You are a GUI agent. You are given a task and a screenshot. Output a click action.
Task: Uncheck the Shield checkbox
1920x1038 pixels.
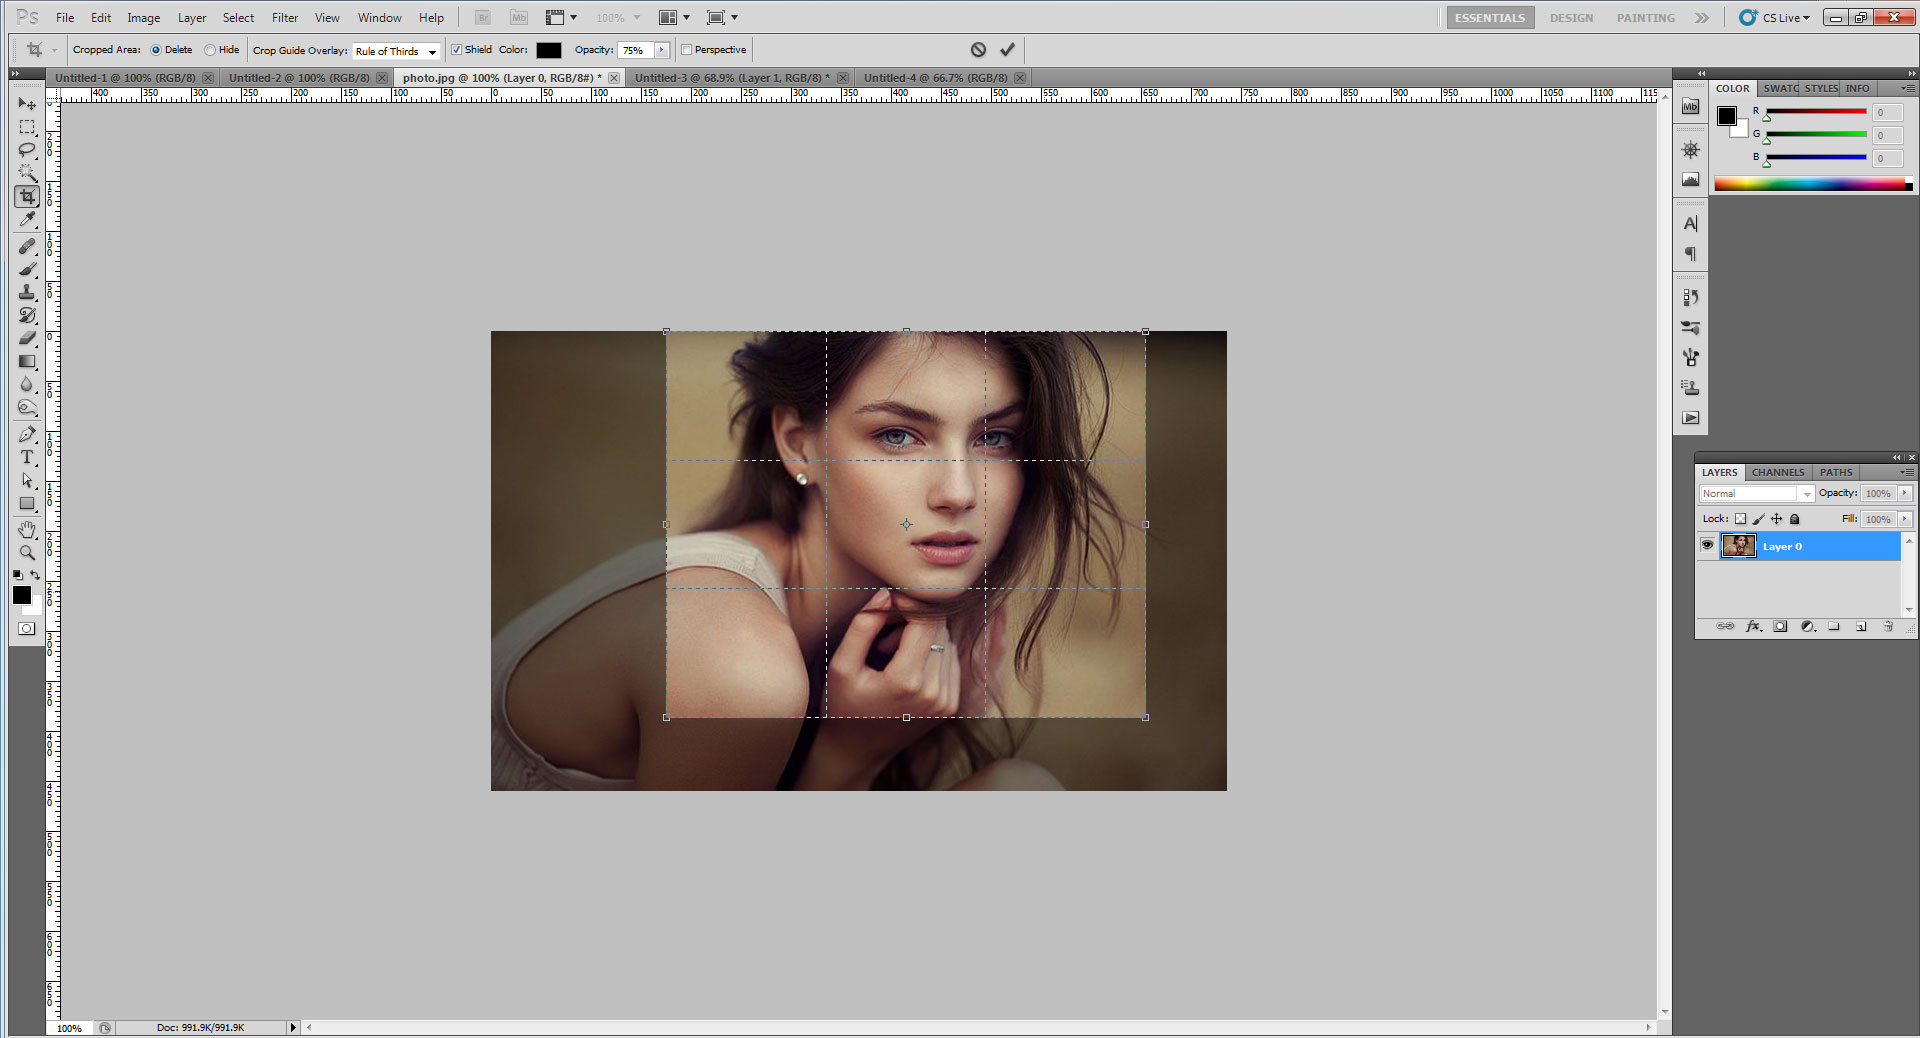(457, 50)
